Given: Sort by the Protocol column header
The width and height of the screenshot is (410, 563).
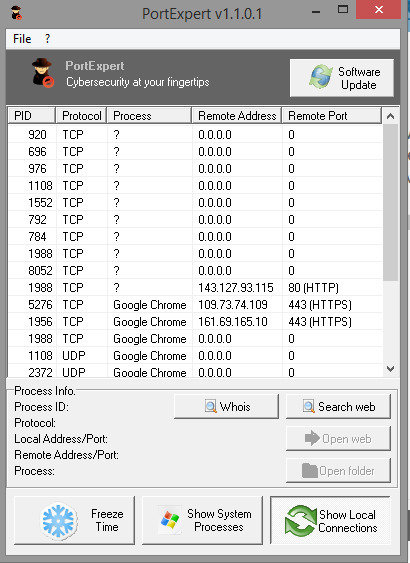Looking at the screenshot, I should [81, 116].
